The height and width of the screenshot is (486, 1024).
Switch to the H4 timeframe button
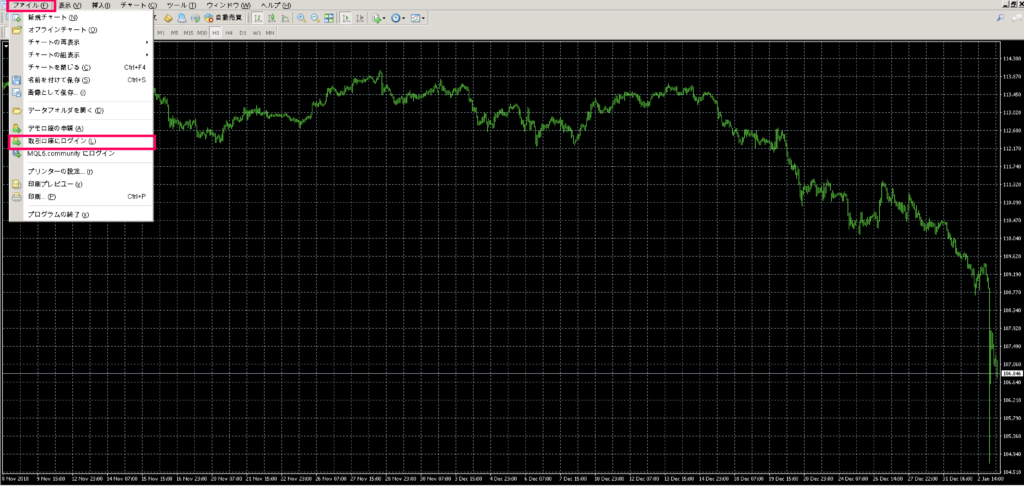pyautogui.click(x=229, y=32)
